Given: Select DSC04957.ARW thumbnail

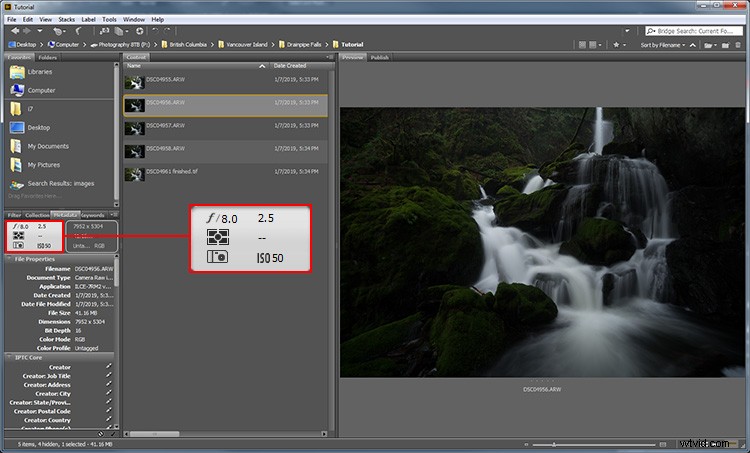Looking at the screenshot, I should (x=135, y=129).
